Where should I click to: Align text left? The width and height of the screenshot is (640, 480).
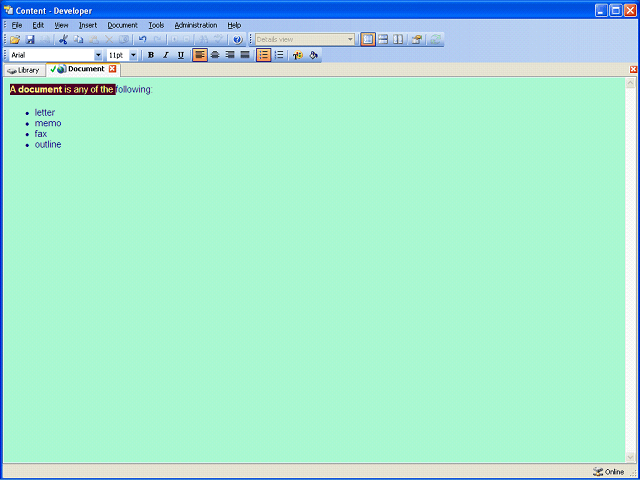200,55
